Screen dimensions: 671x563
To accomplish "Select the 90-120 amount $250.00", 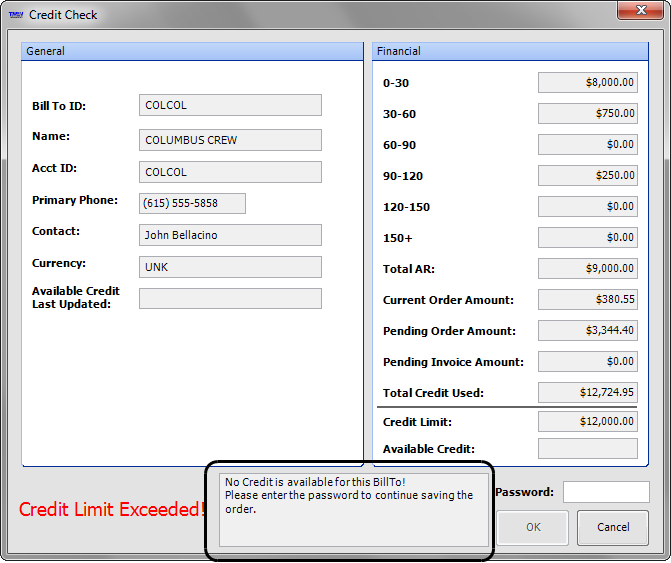I will 588,175.
